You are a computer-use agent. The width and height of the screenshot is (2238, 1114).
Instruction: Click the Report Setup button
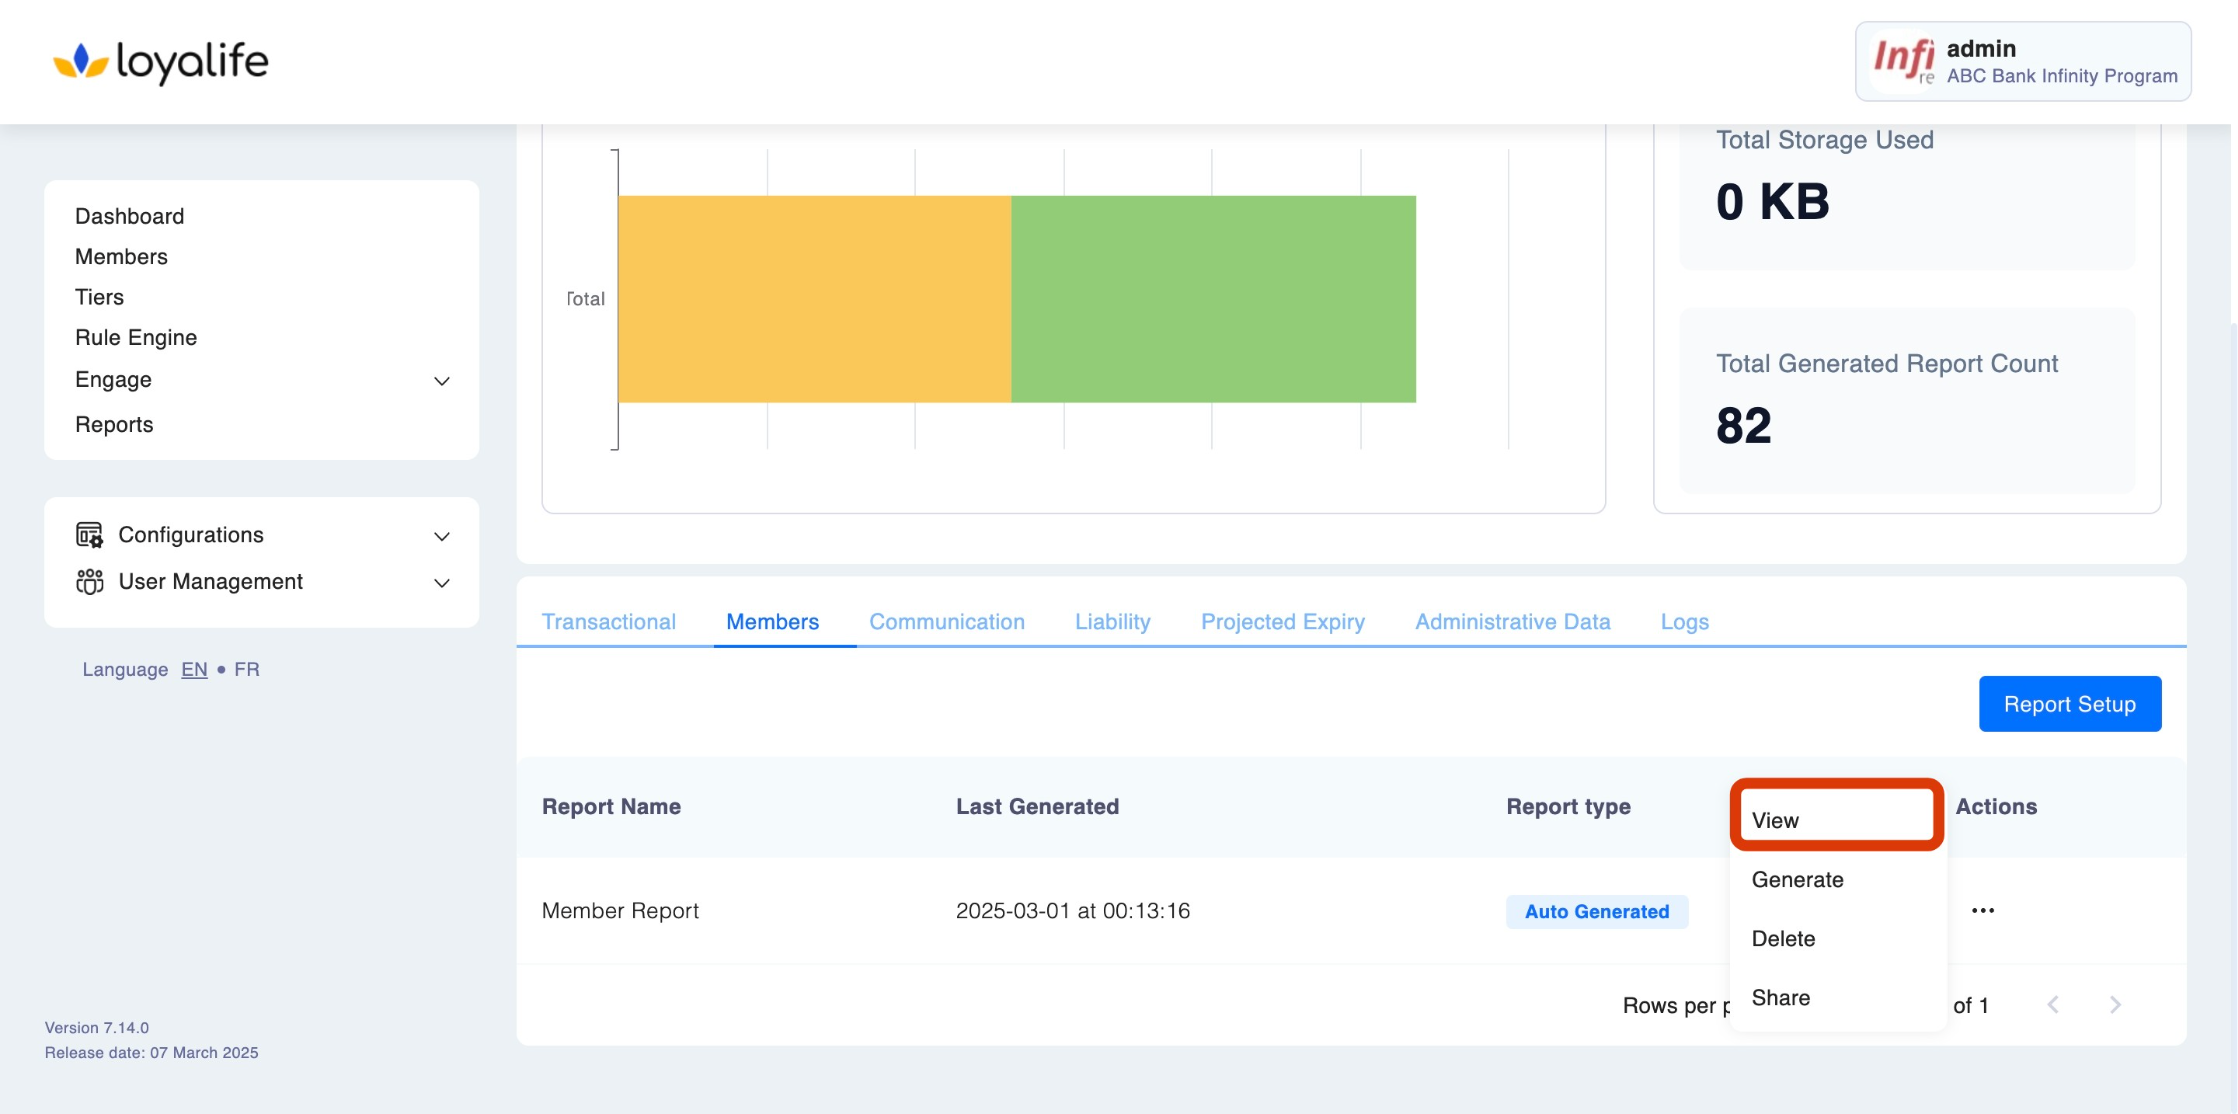tap(2069, 704)
